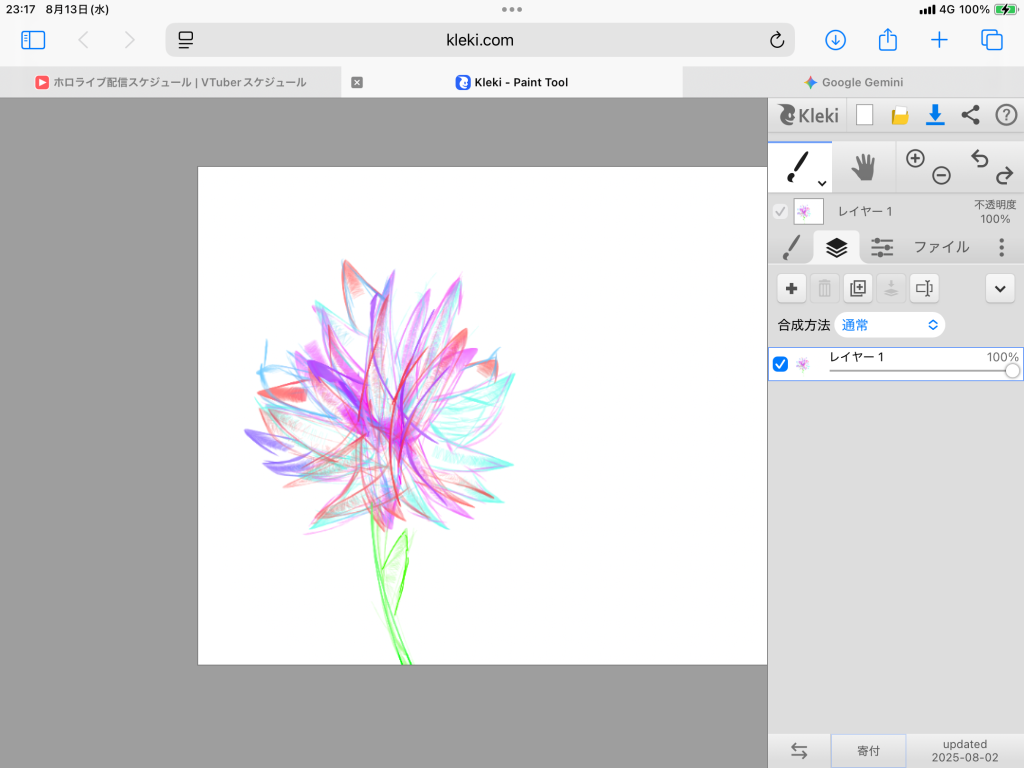
Task: Click the 寄付 donate button
Action: [868, 751]
